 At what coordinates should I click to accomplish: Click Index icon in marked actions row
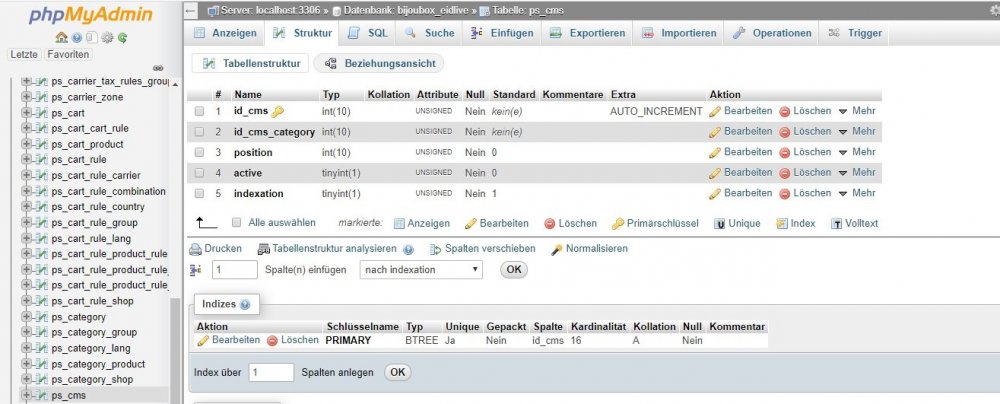(781, 223)
